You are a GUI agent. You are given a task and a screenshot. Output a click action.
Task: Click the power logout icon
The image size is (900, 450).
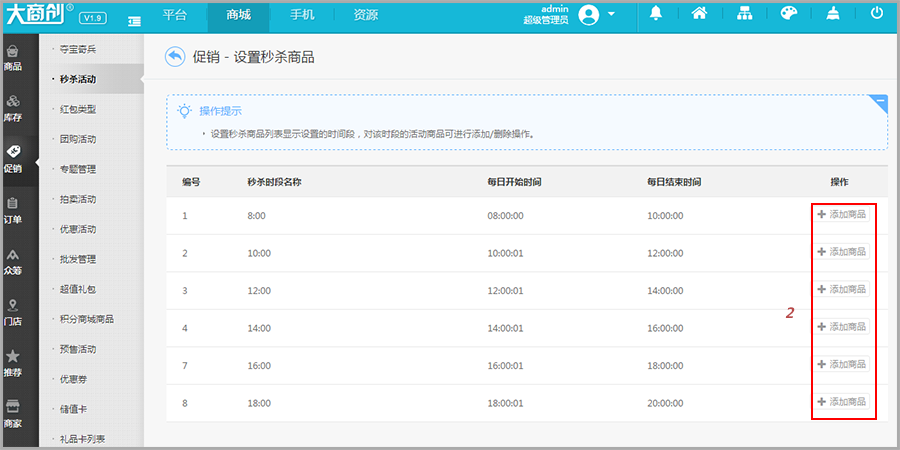click(x=876, y=13)
